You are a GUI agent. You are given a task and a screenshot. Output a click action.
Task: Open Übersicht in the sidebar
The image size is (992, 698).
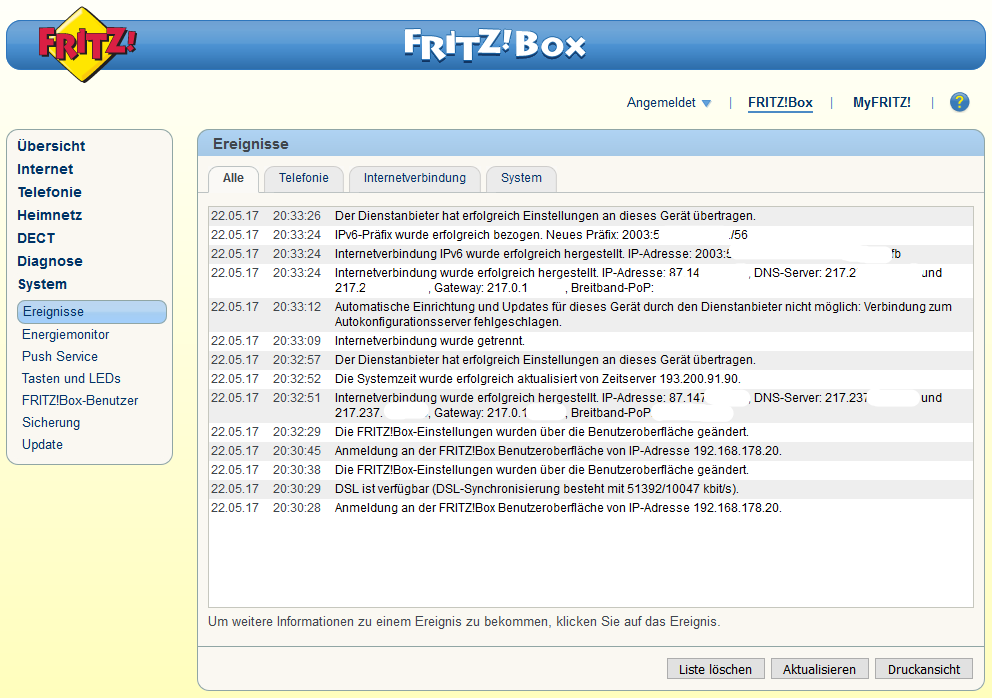(x=51, y=146)
